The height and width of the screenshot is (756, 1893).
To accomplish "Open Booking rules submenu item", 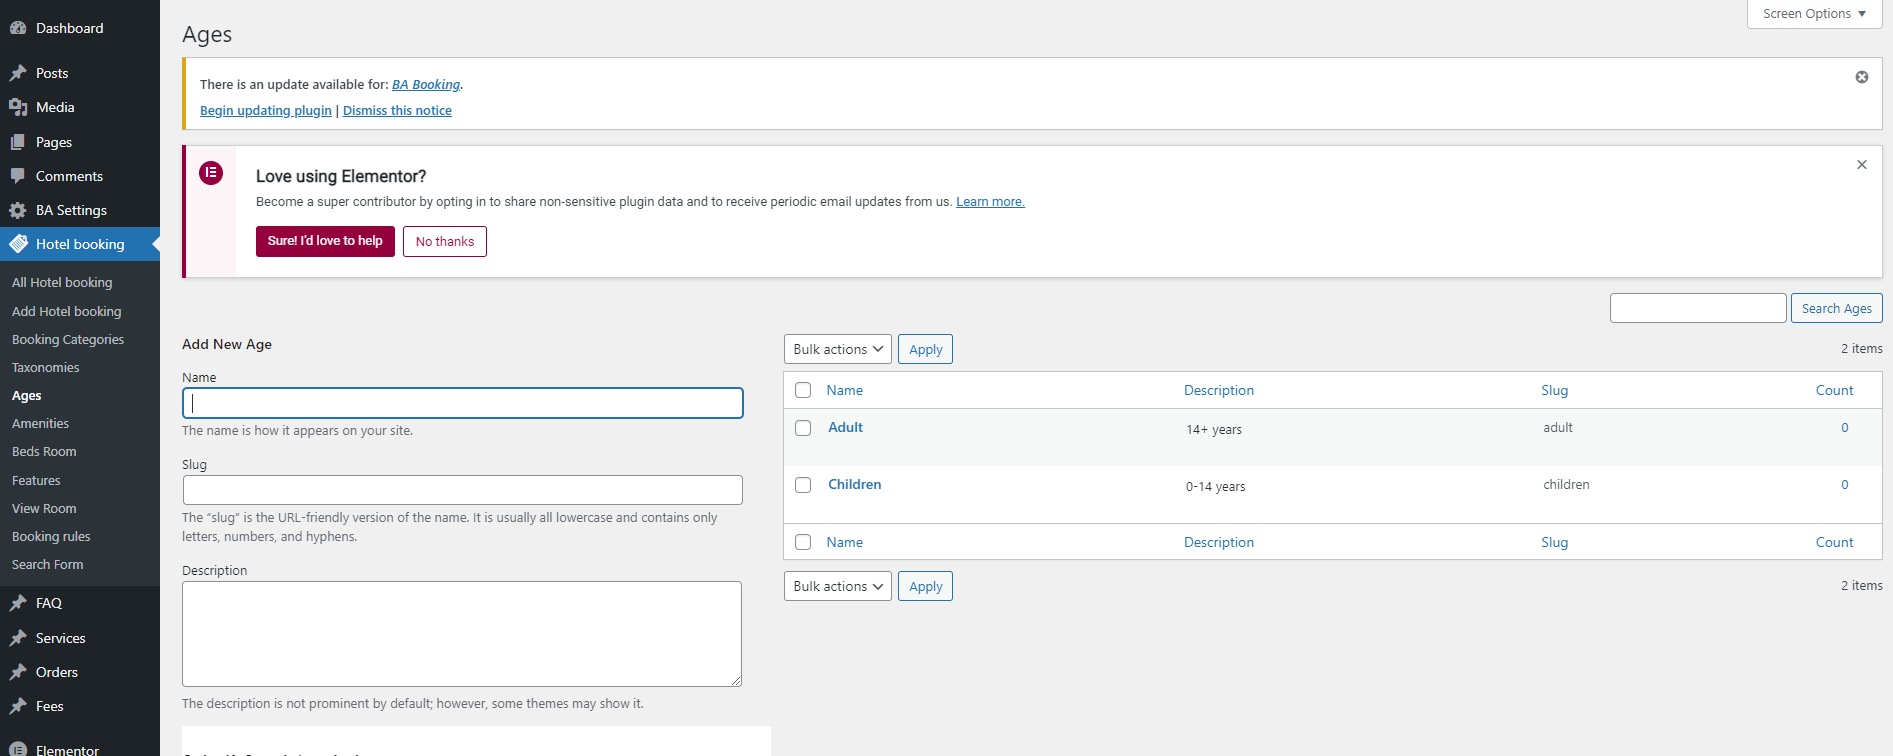I will (51, 537).
